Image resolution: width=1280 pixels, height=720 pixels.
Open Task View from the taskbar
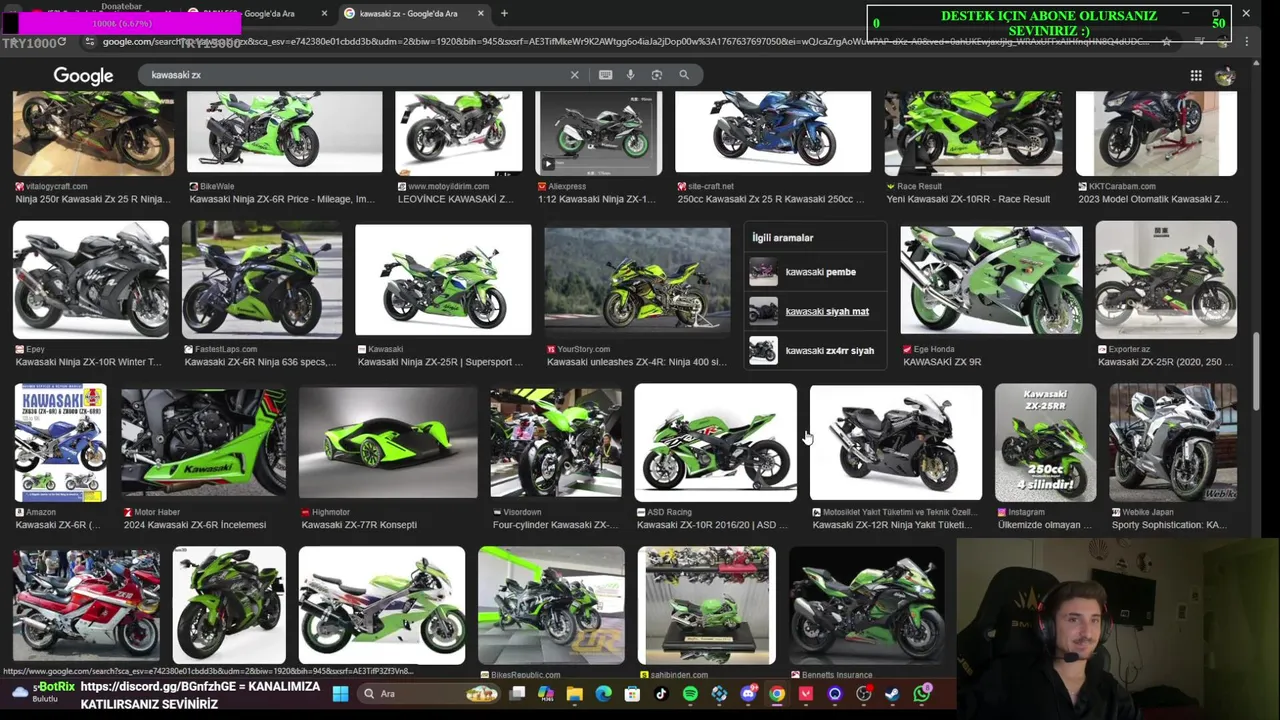[x=517, y=694]
